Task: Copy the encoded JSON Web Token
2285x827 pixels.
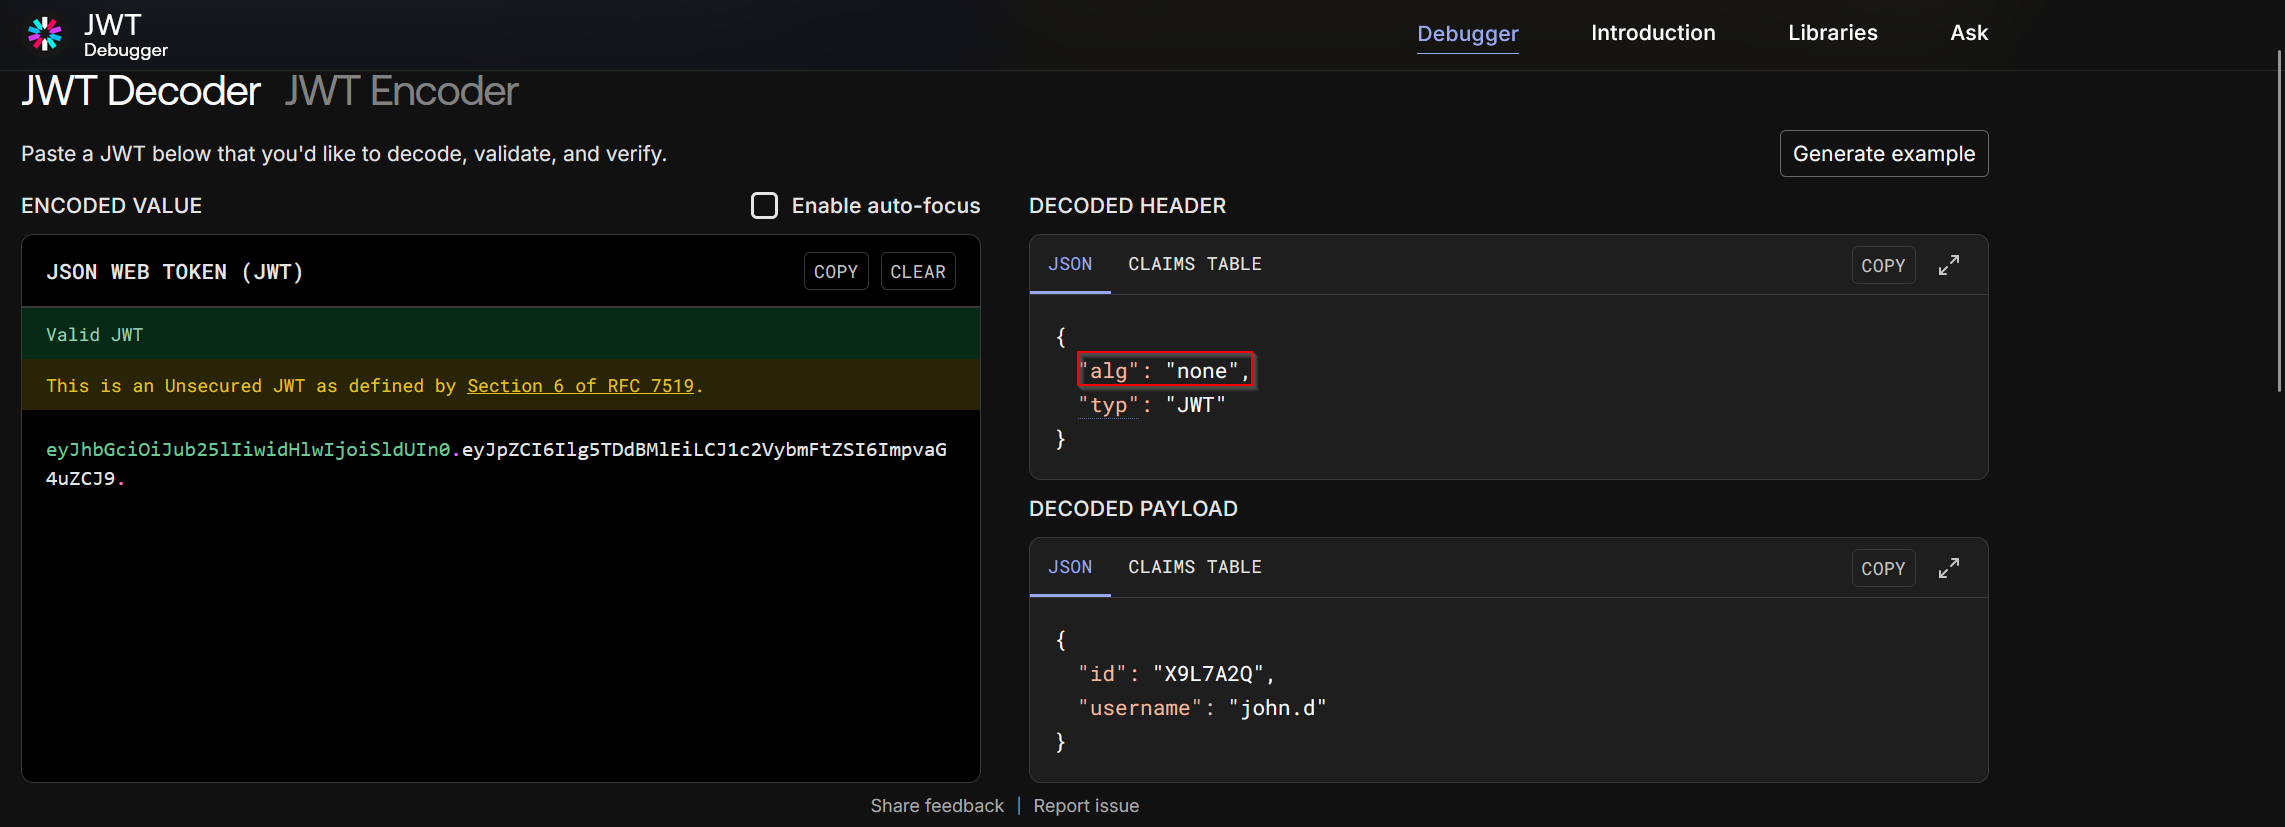Action: tap(835, 272)
